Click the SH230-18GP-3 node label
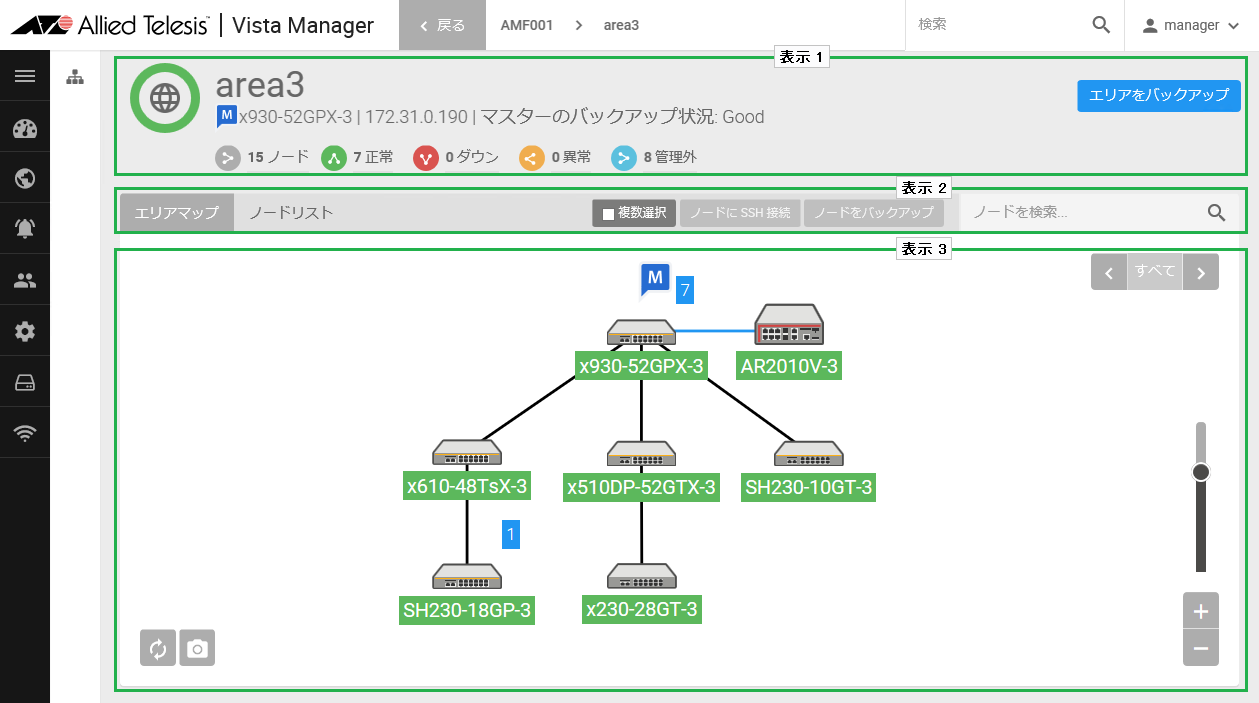The width and height of the screenshot is (1259, 703). (x=467, y=610)
